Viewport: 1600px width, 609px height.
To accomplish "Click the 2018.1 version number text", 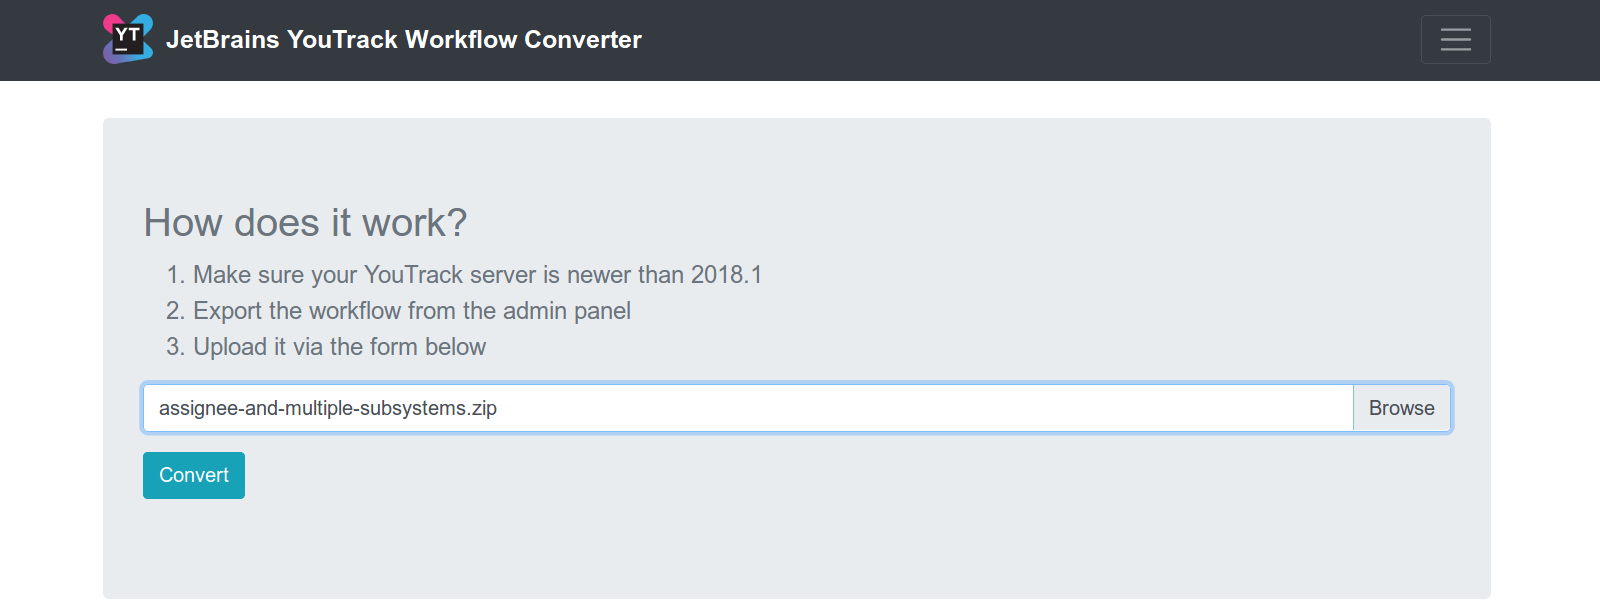I will 726,275.
